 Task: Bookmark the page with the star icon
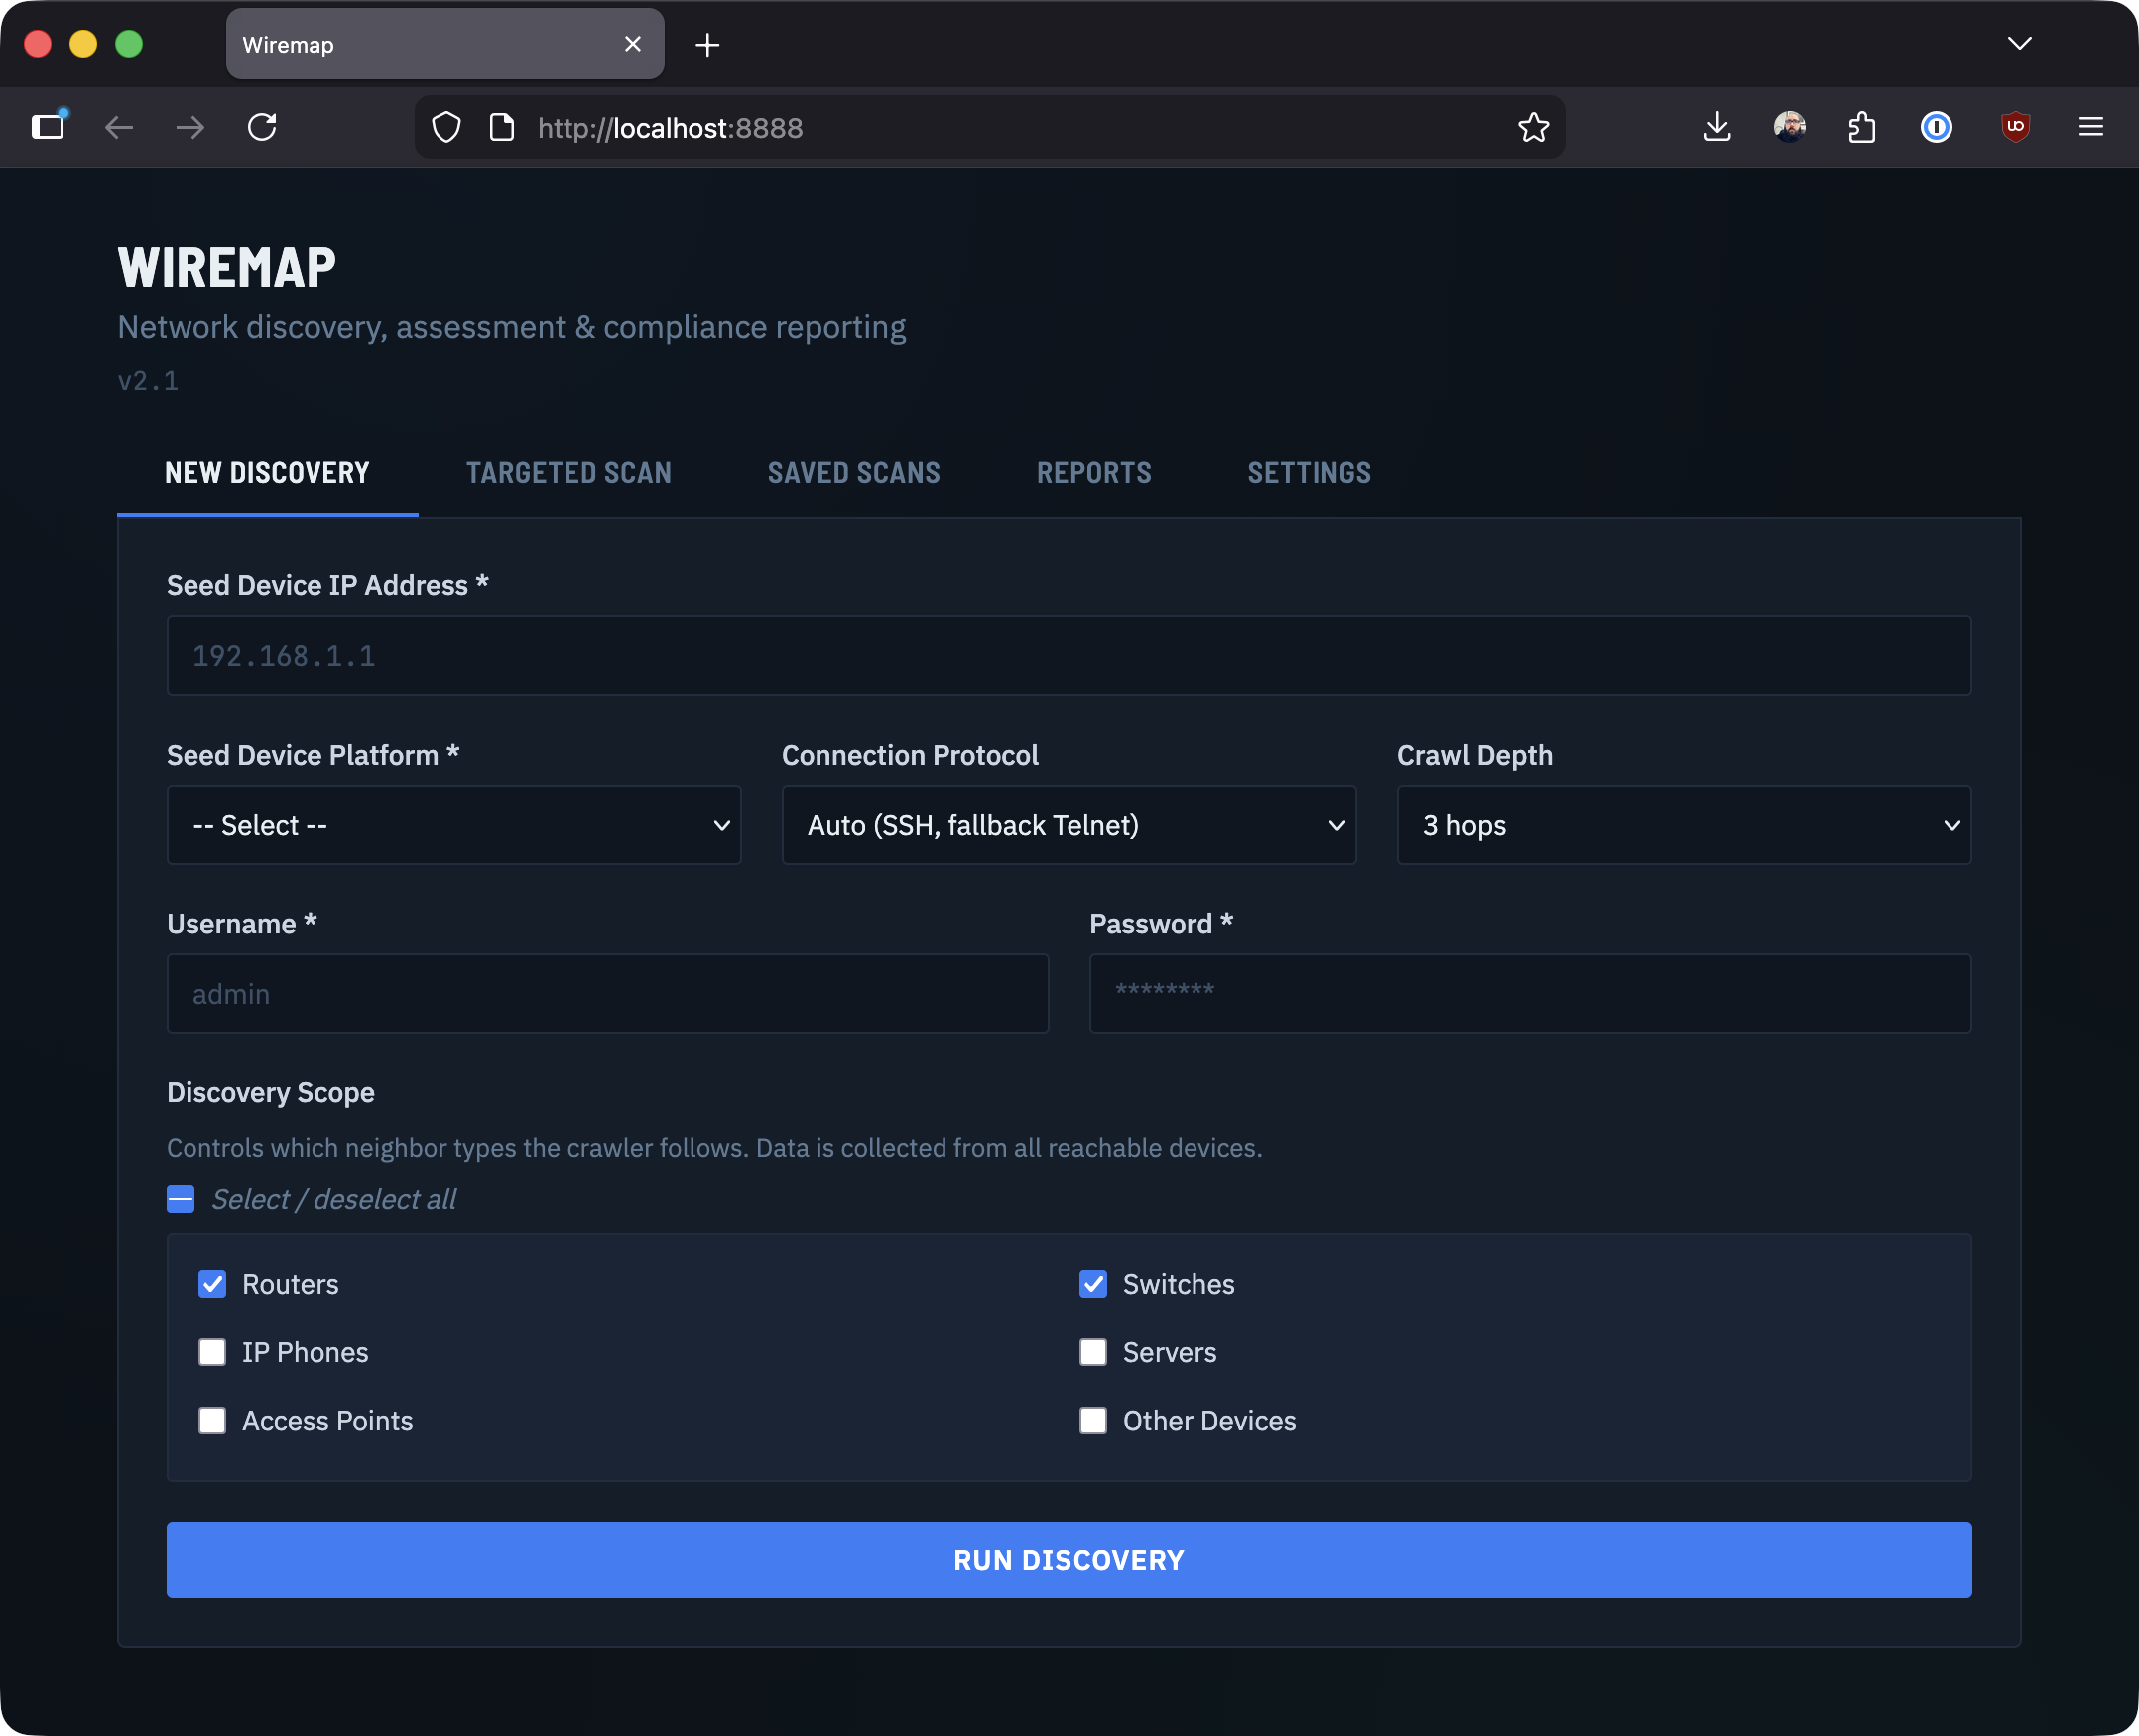pyautogui.click(x=1533, y=127)
